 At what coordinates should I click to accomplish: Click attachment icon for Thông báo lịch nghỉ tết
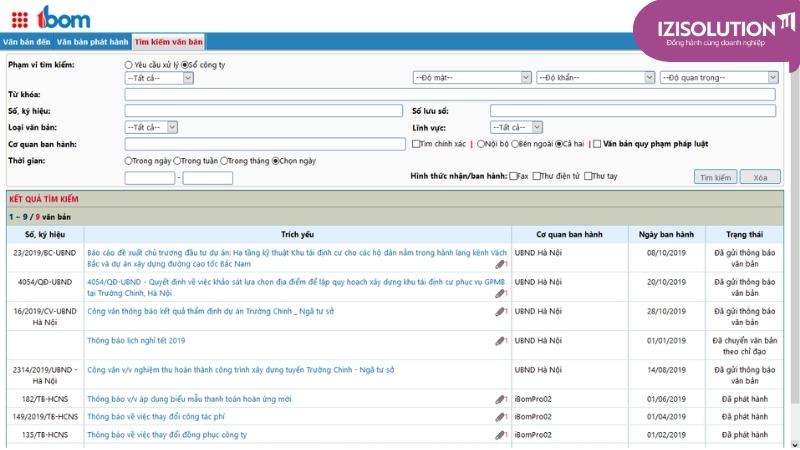coord(500,341)
